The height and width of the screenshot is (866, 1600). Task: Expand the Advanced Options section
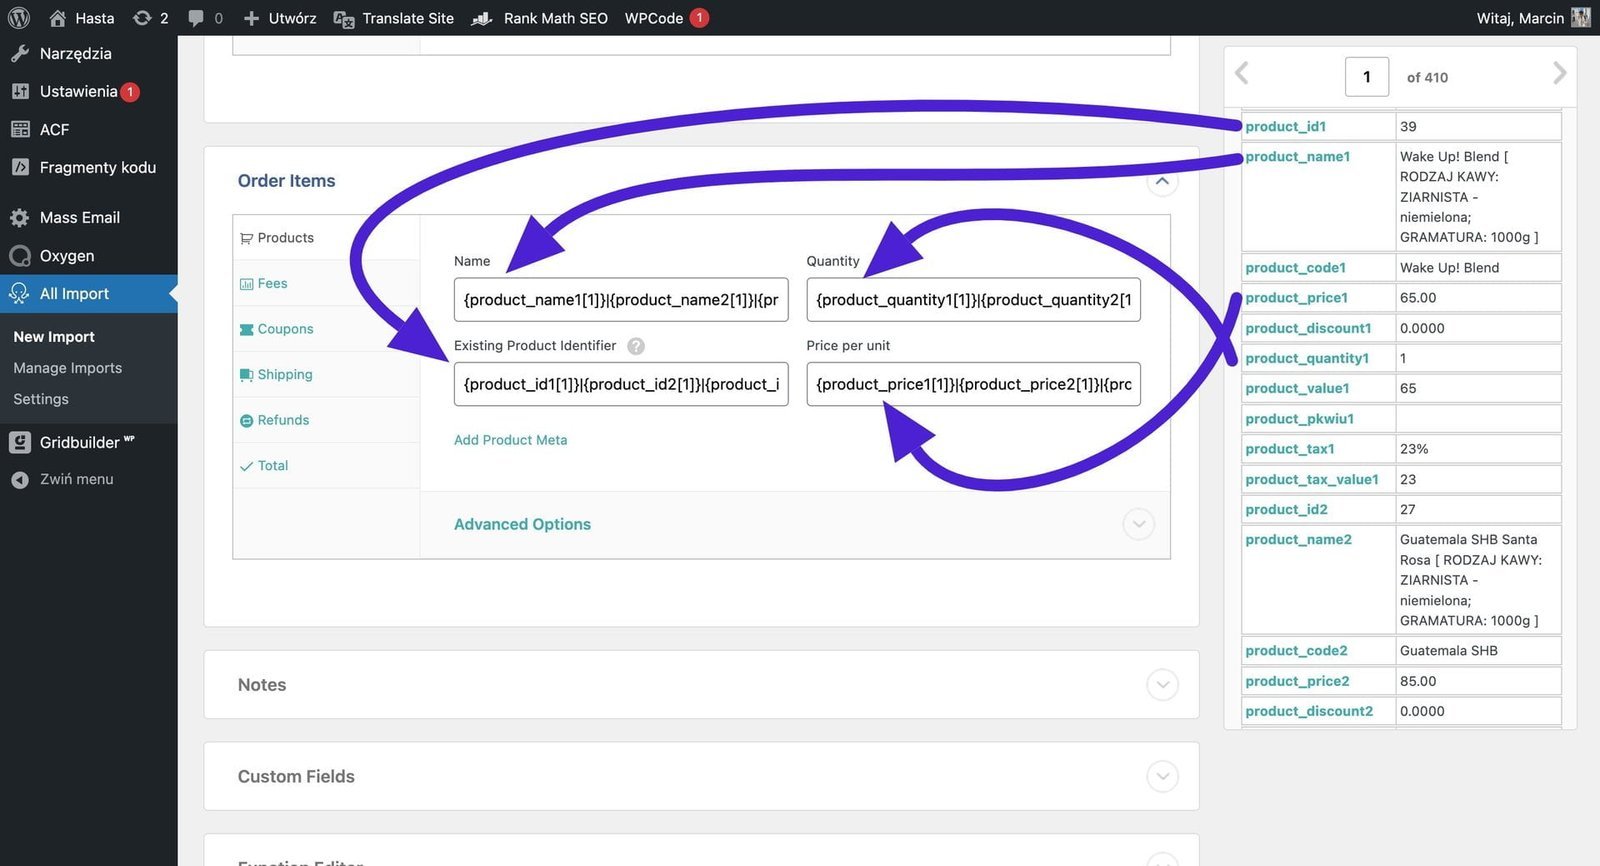coord(1138,524)
